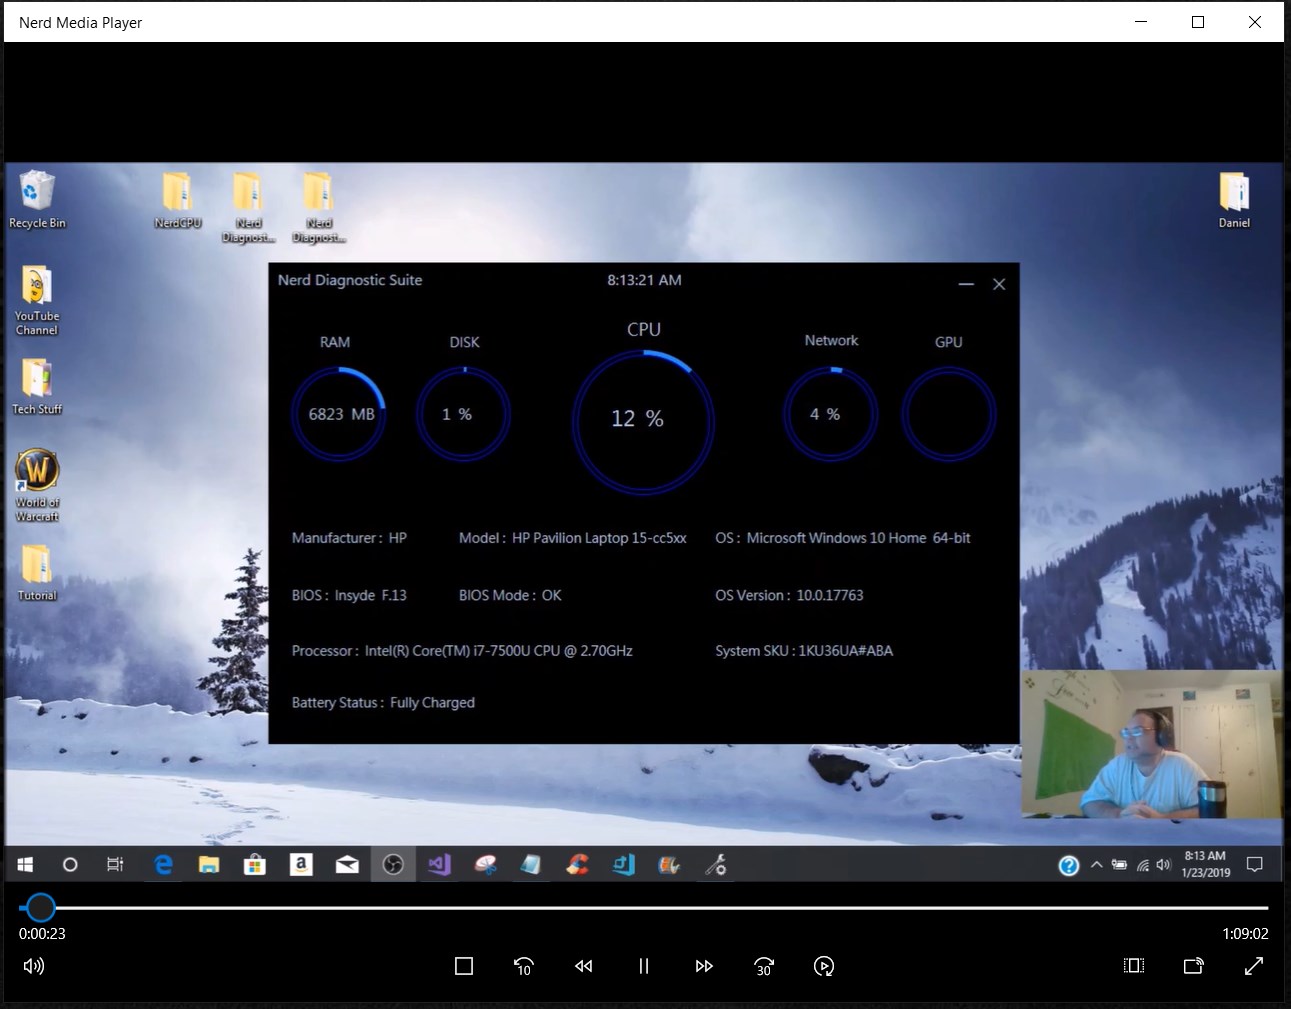Click the taskbar clock 8:13 AM date
The width and height of the screenshot is (1291, 1009).
click(x=1205, y=864)
